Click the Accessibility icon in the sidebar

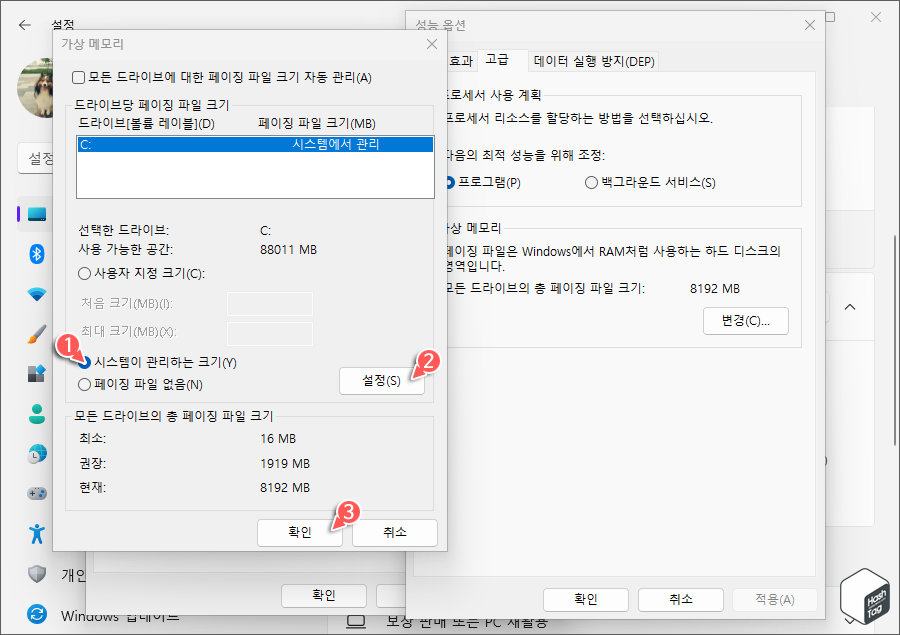[37, 533]
